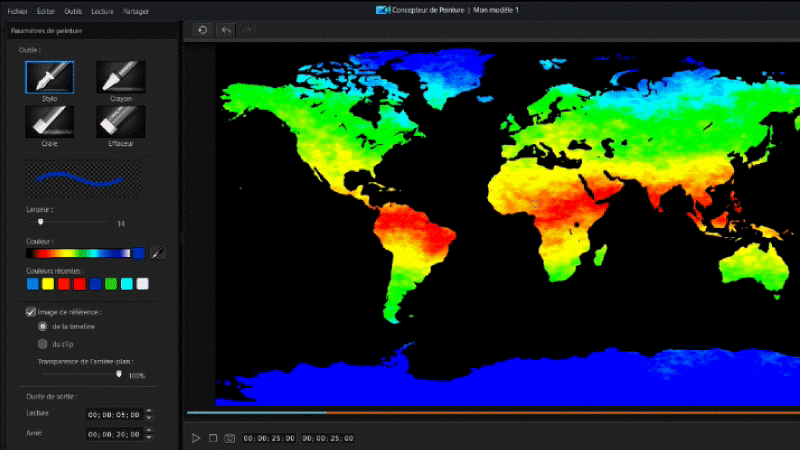This screenshot has width=800, height=450.
Task: Select the 'du clip' radio option
Action: click(43, 344)
